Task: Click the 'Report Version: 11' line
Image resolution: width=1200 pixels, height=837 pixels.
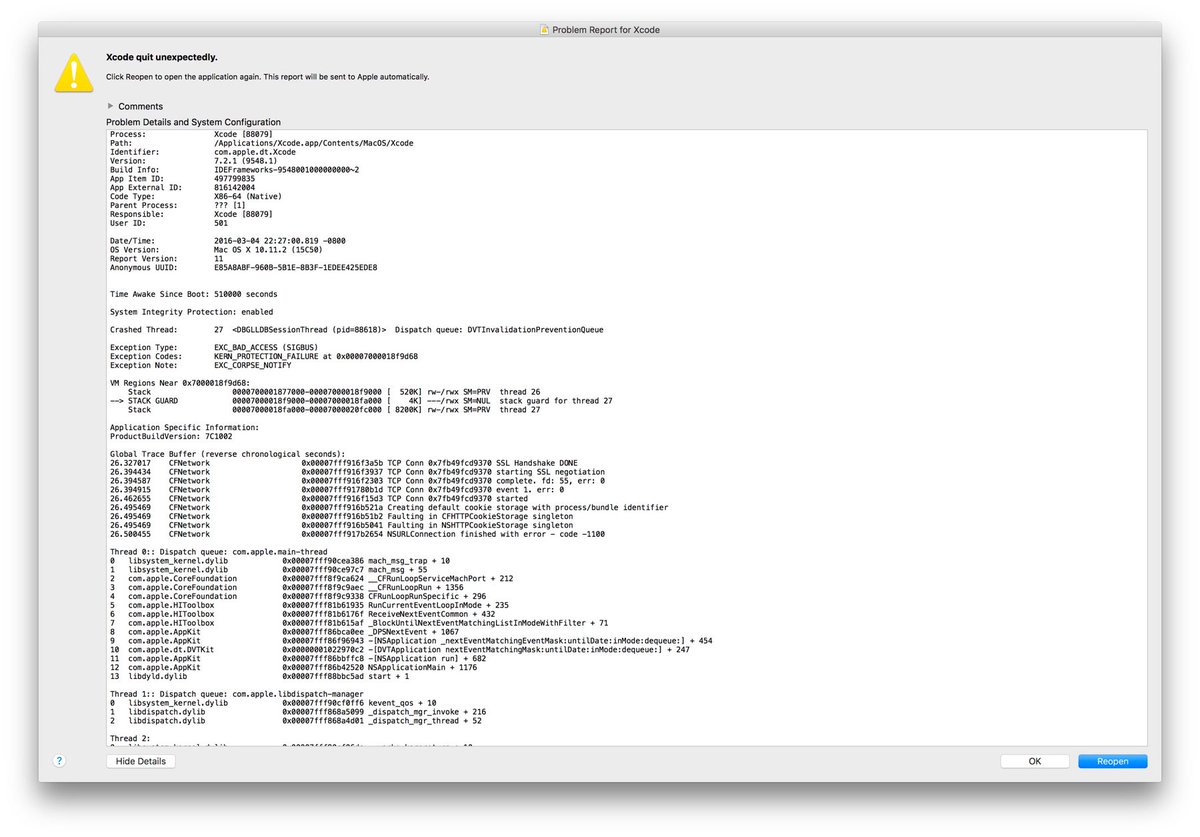Action: point(167,259)
